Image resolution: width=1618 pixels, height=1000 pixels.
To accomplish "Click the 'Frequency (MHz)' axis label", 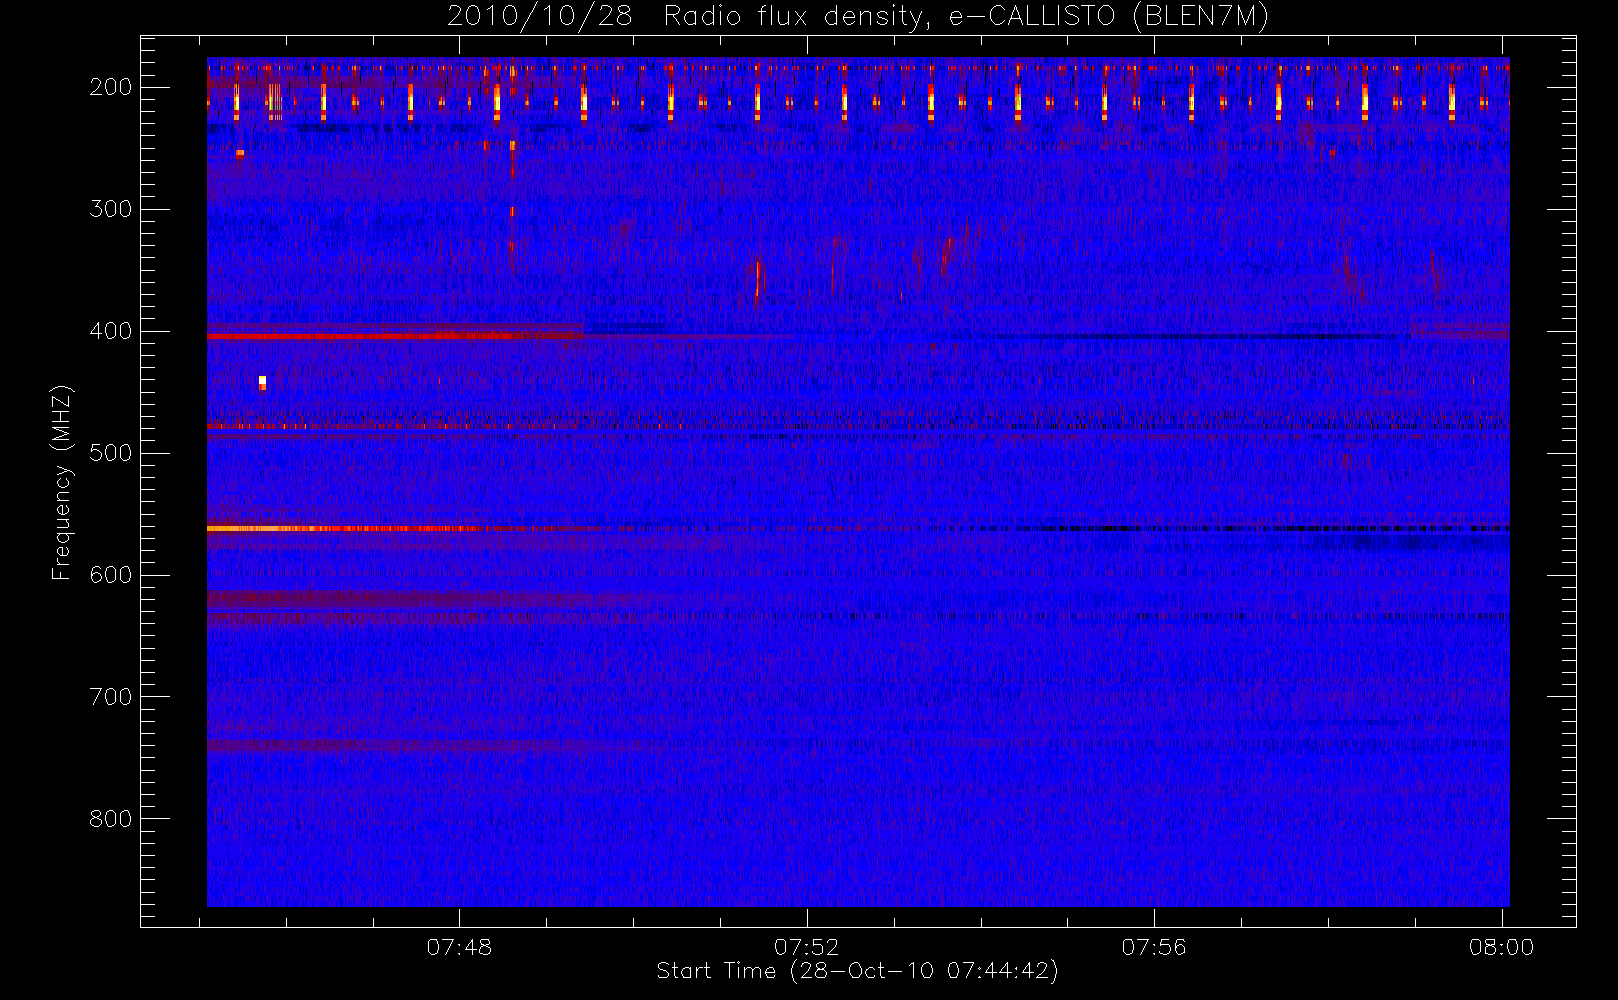I will click(x=62, y=481).
